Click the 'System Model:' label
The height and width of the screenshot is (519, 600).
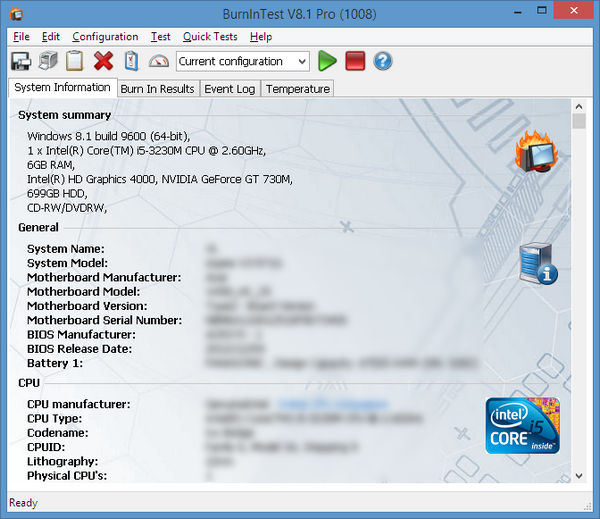point(67,263)
